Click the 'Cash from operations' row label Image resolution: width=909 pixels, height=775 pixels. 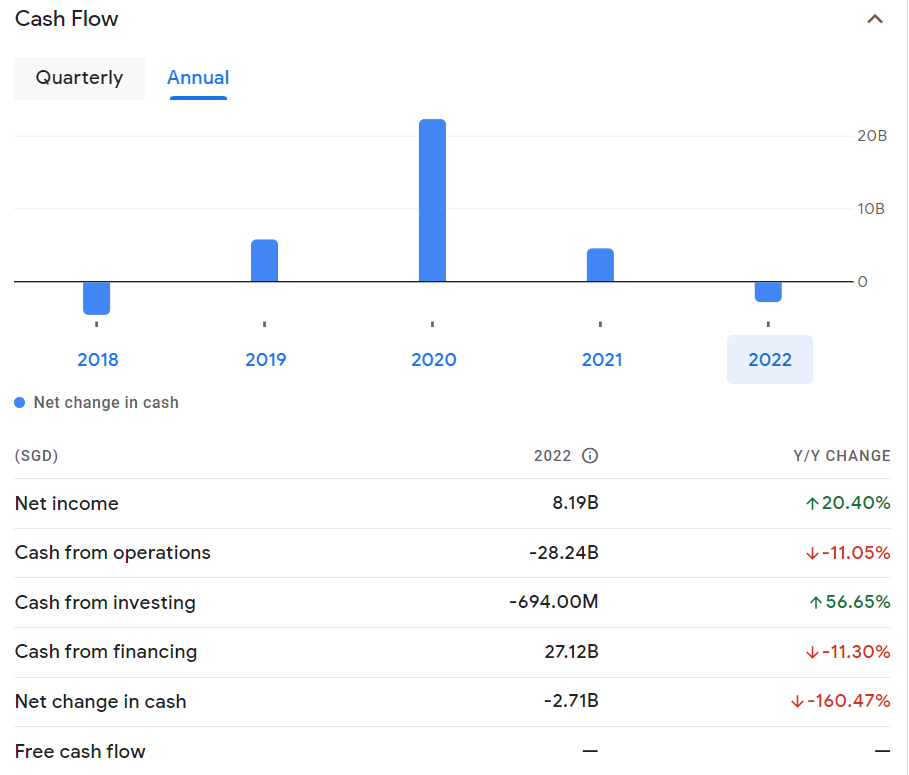[112, 553]
